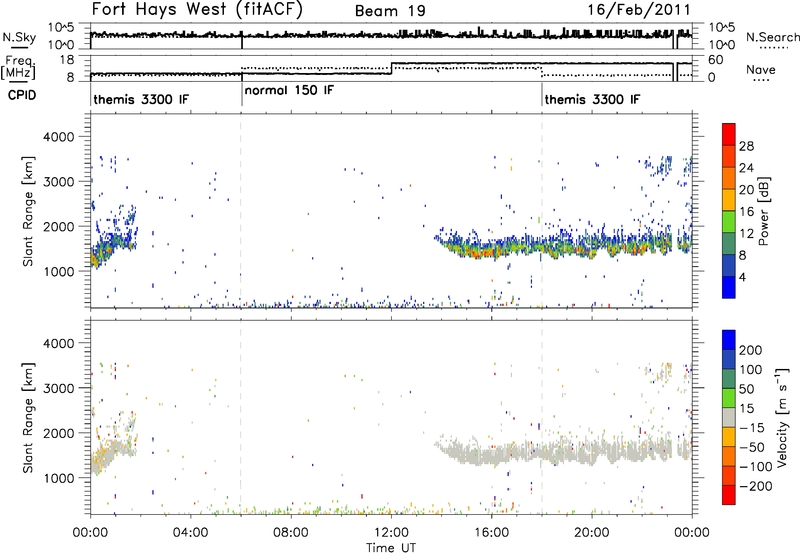Image resolution: width=800 pixels, height=554 pixels.
Task: Click the velocity colorbar '200' value
Action: coord(751,350)
